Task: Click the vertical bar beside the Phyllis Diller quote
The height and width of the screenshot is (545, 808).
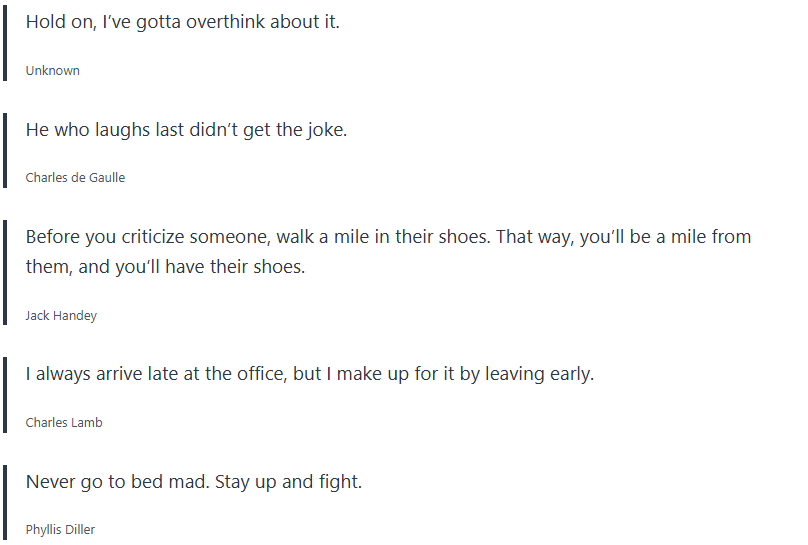Action: pyautogui.click(x=5, y=503)
